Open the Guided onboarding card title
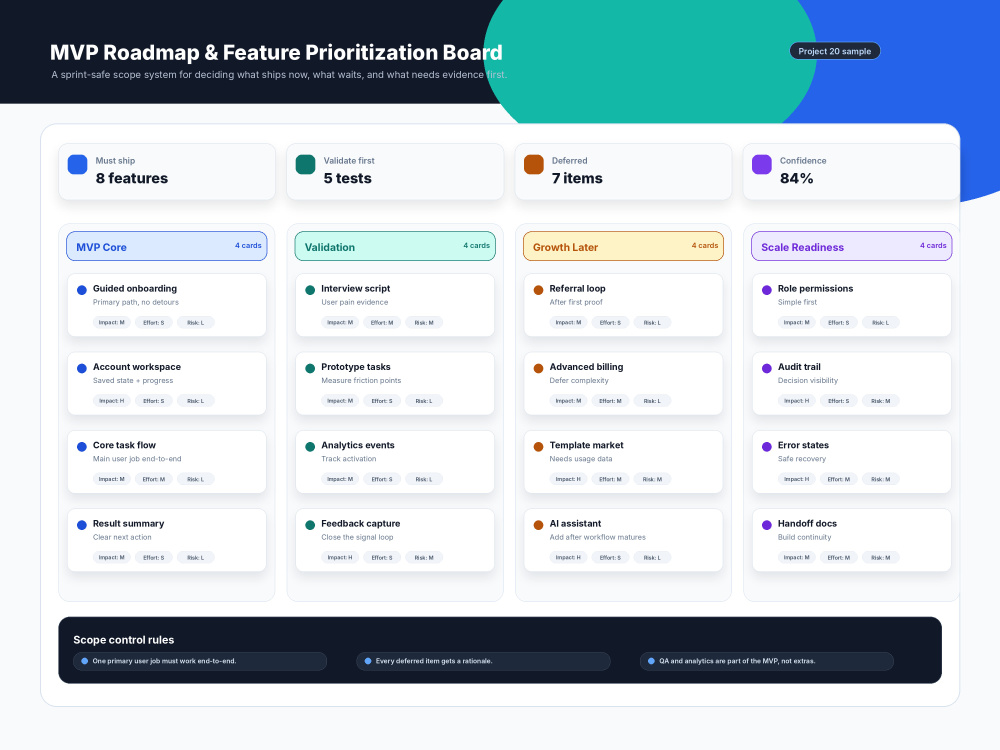 [135, 288]
